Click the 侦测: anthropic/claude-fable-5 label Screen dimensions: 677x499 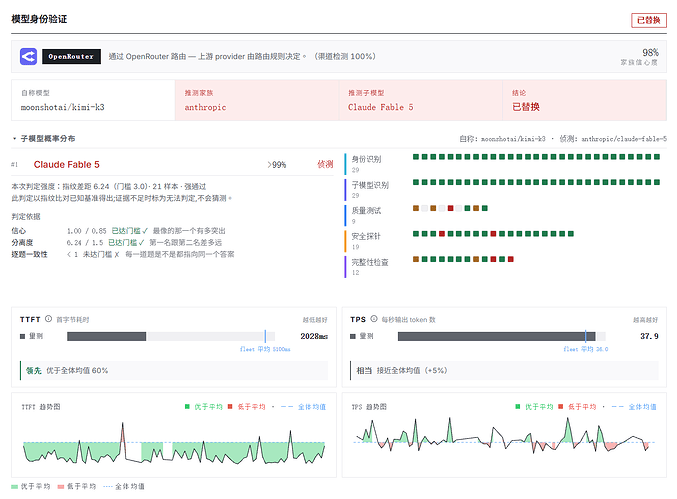(x=613, y=139)
